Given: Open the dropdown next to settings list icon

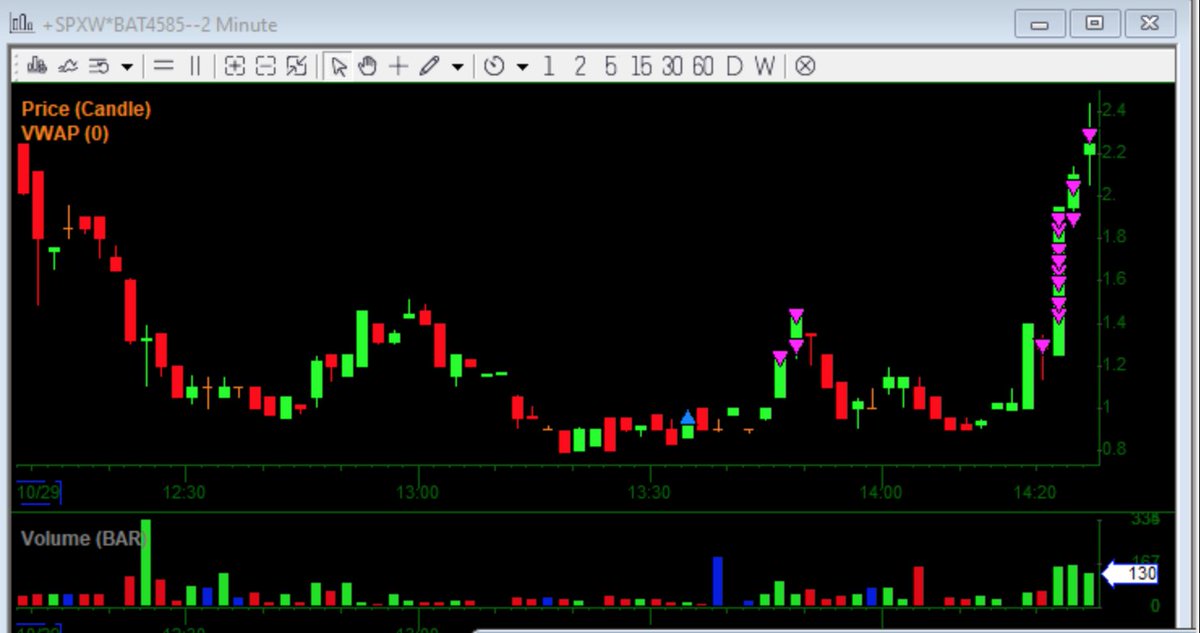Looking at the screenshot, I should tap(127, 67).
